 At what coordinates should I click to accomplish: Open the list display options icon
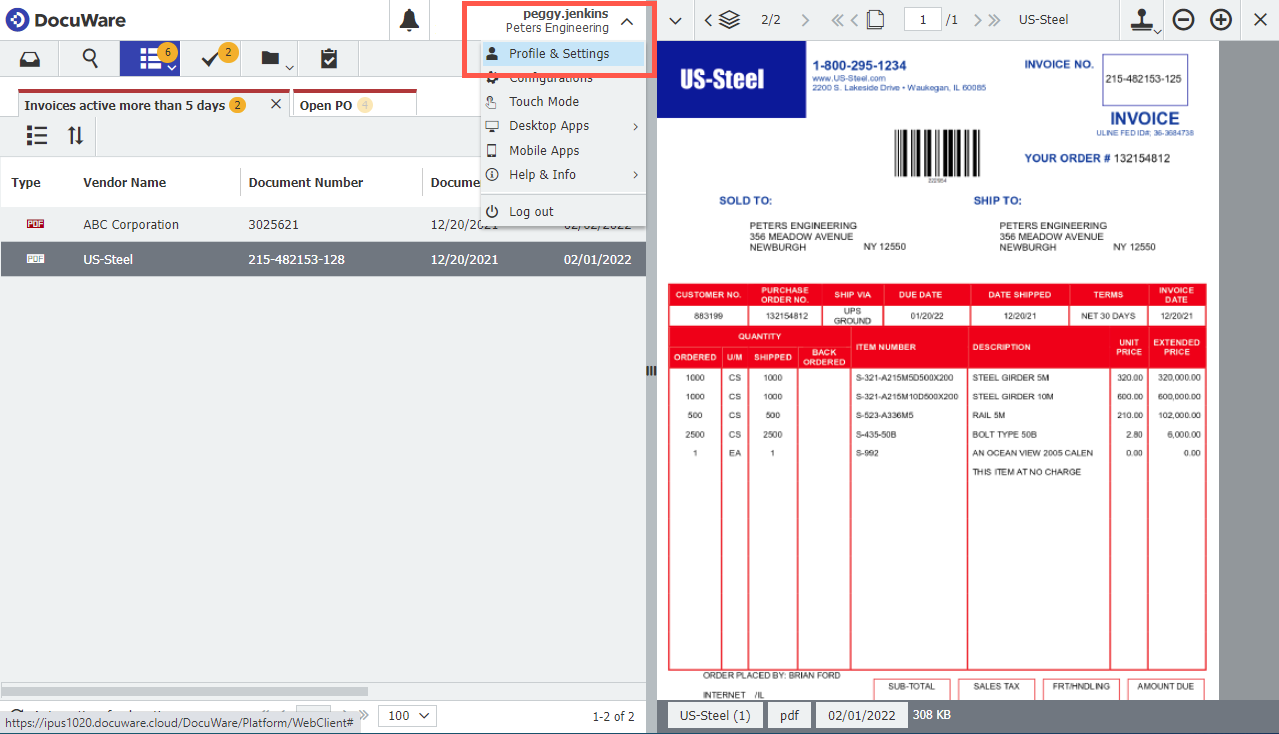pyautogui.click(x=36, y=135)
